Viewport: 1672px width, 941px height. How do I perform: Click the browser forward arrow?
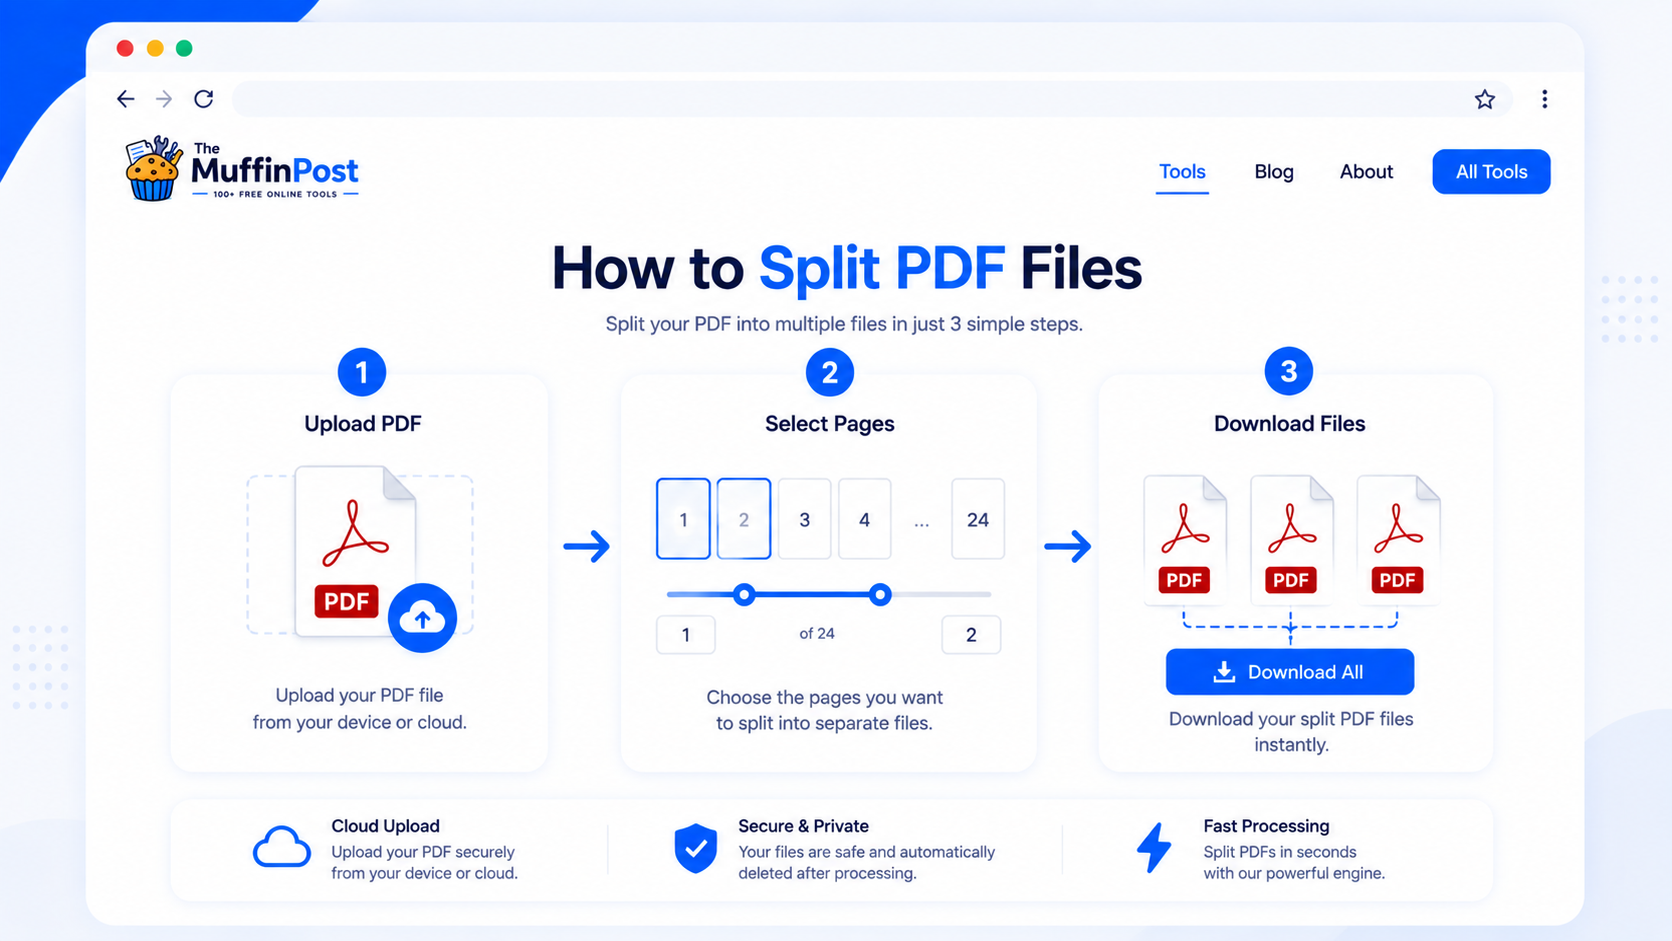(164, 99)
